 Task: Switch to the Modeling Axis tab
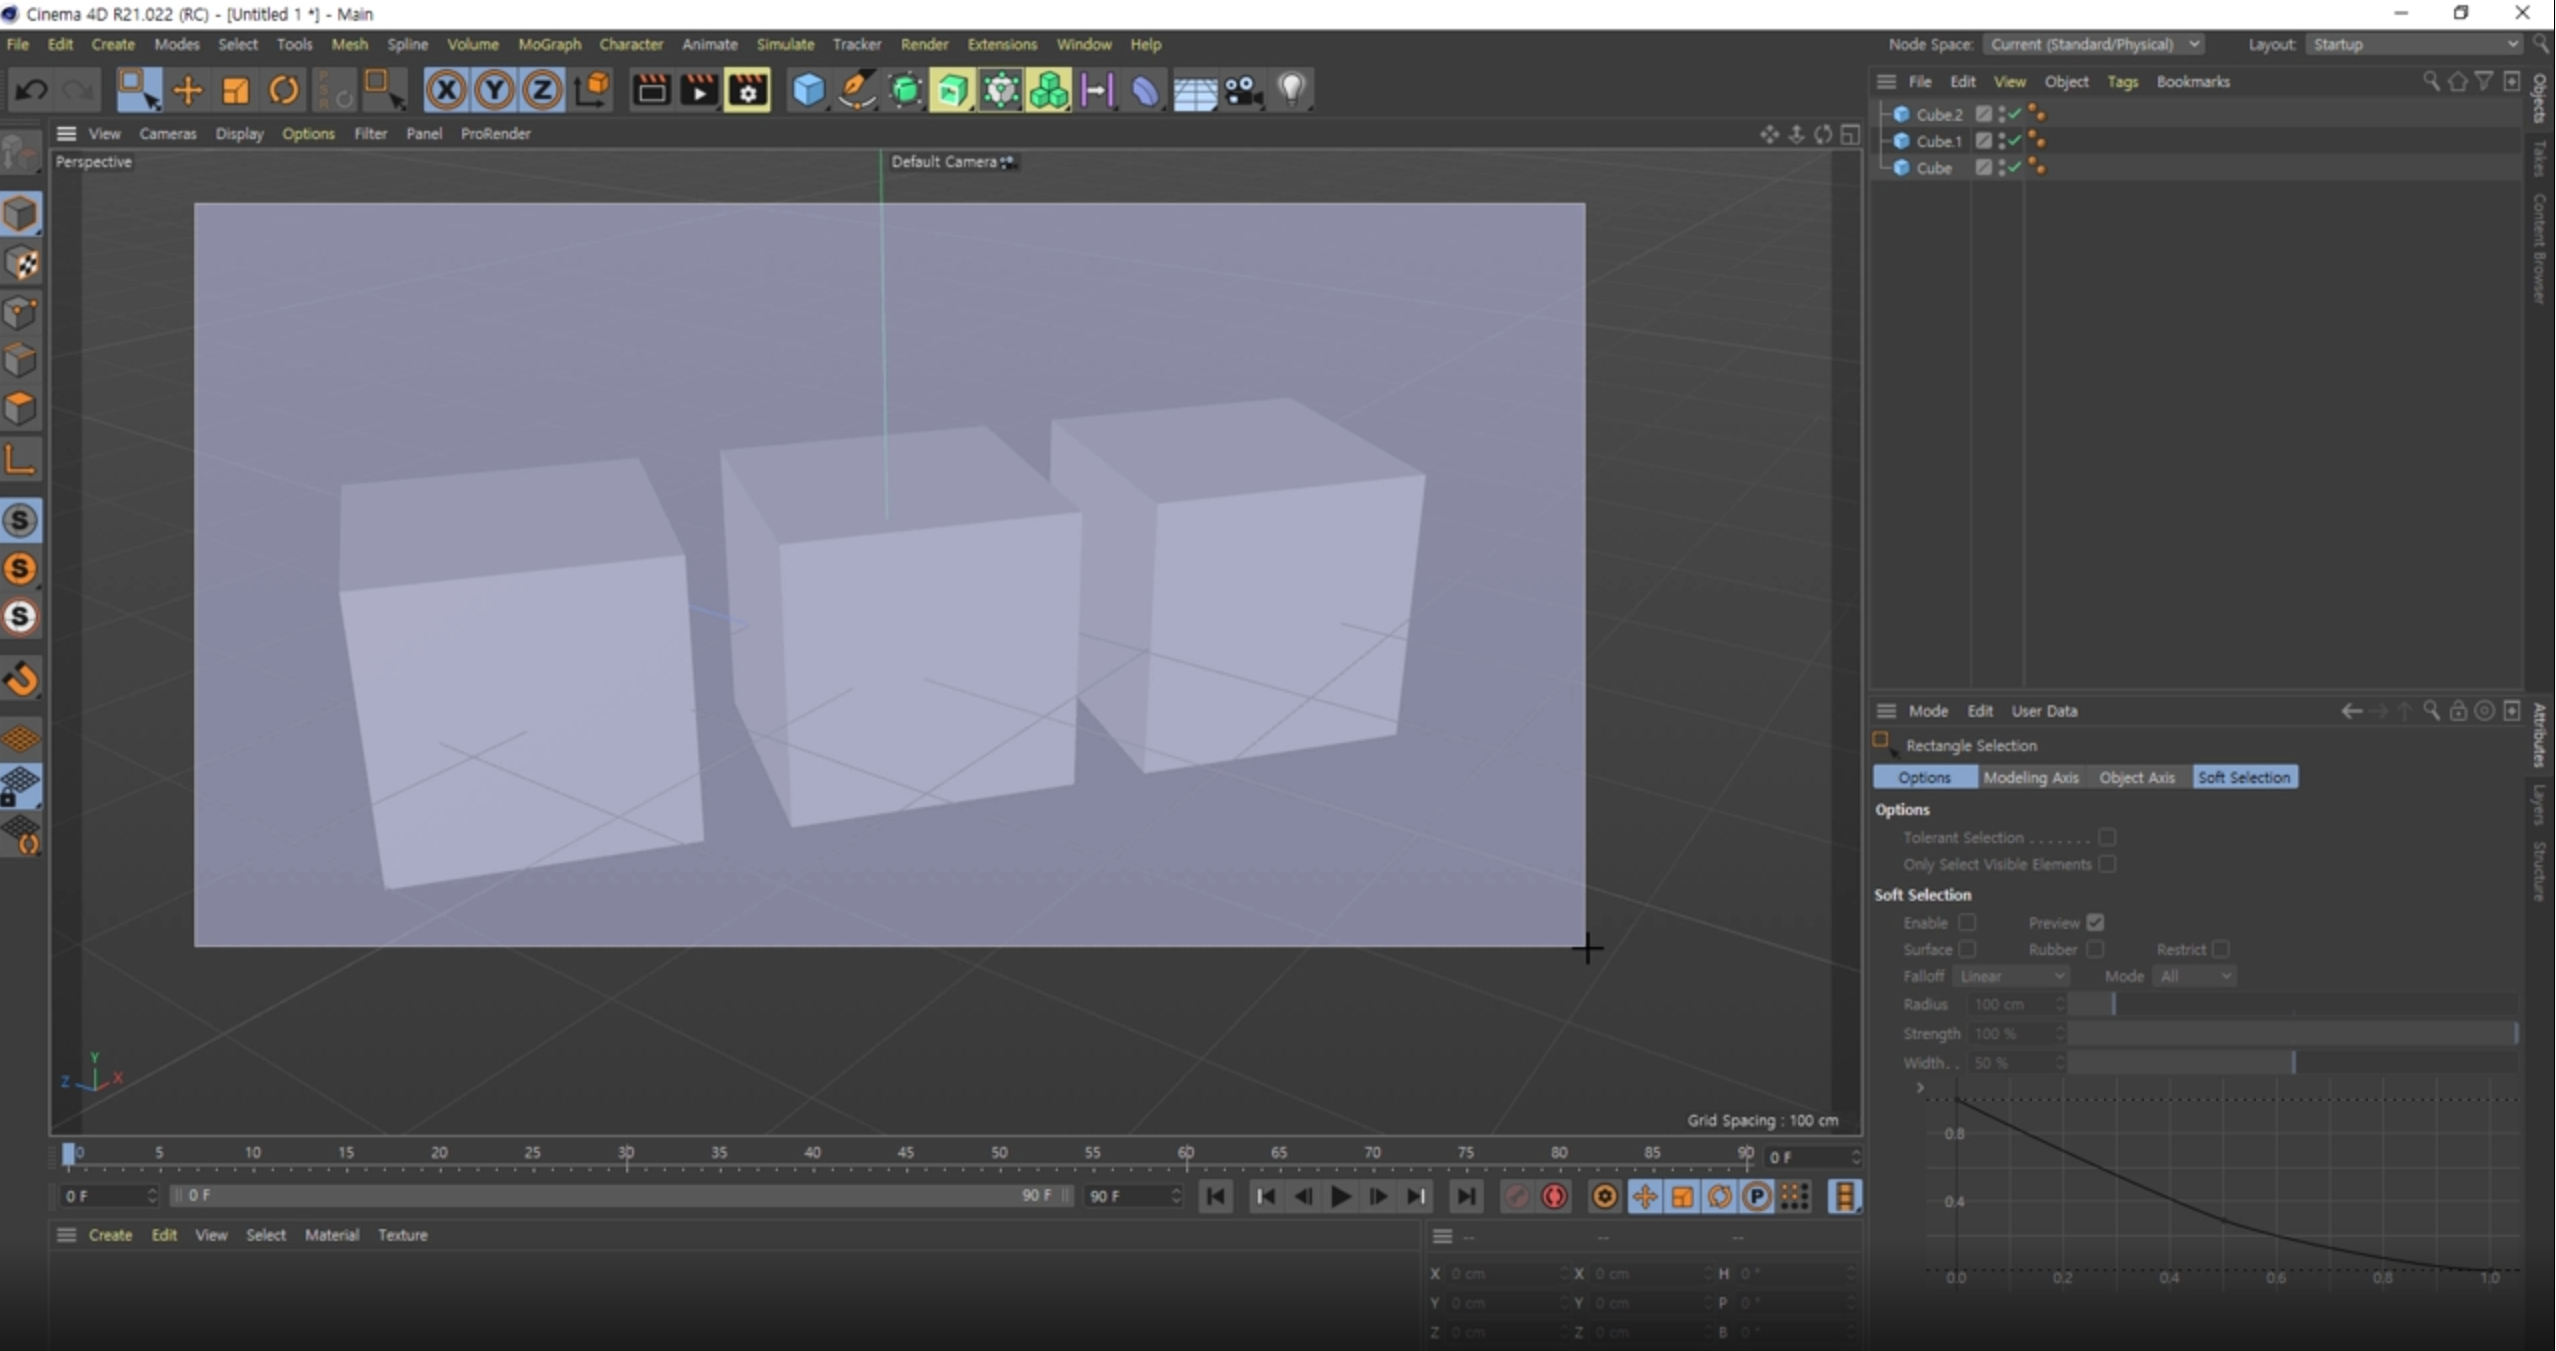click(x=2030, y=777)
